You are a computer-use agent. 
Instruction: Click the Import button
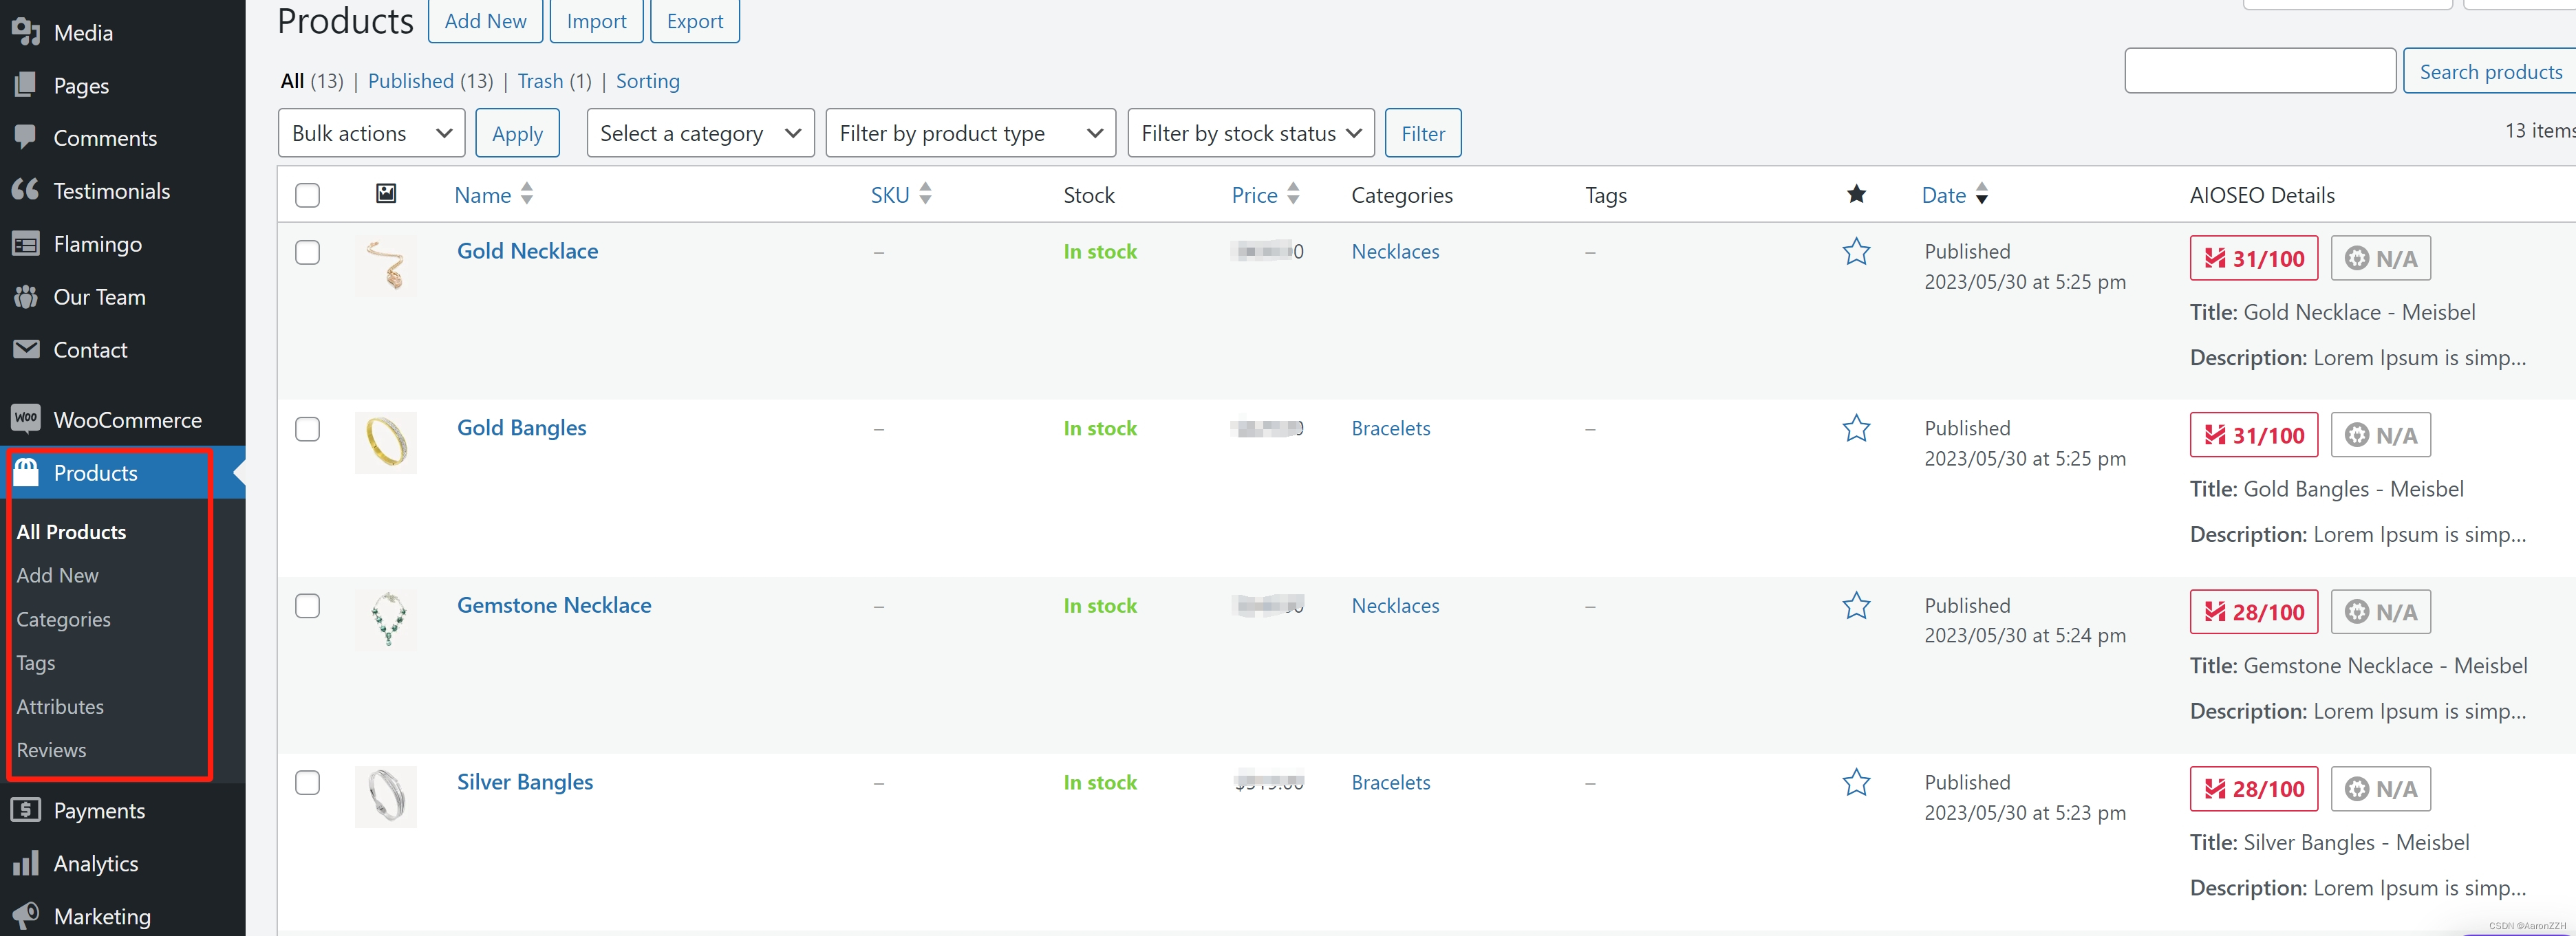tap(596, 21)
